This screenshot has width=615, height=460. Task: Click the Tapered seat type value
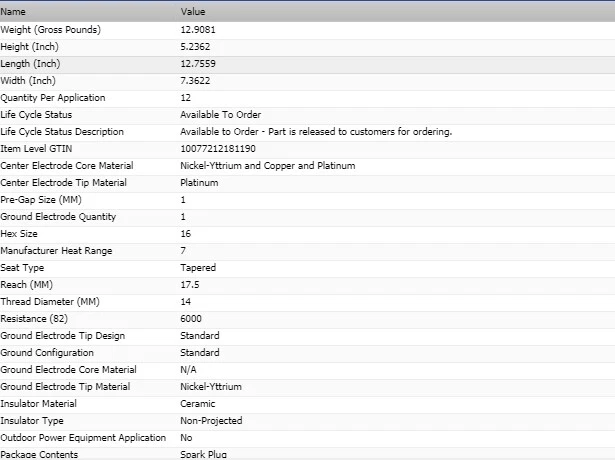(x=198, y=268)
